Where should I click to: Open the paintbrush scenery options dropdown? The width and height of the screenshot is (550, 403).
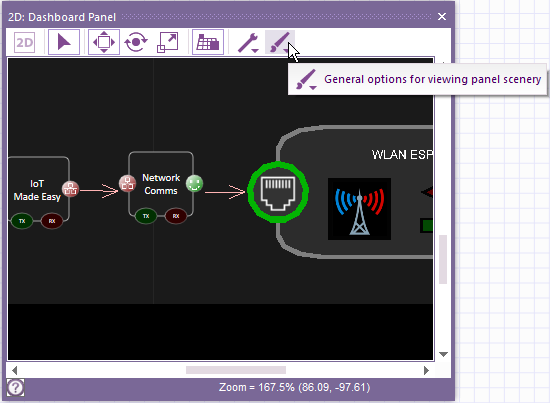pyautogui.click(x=280, y=42)
